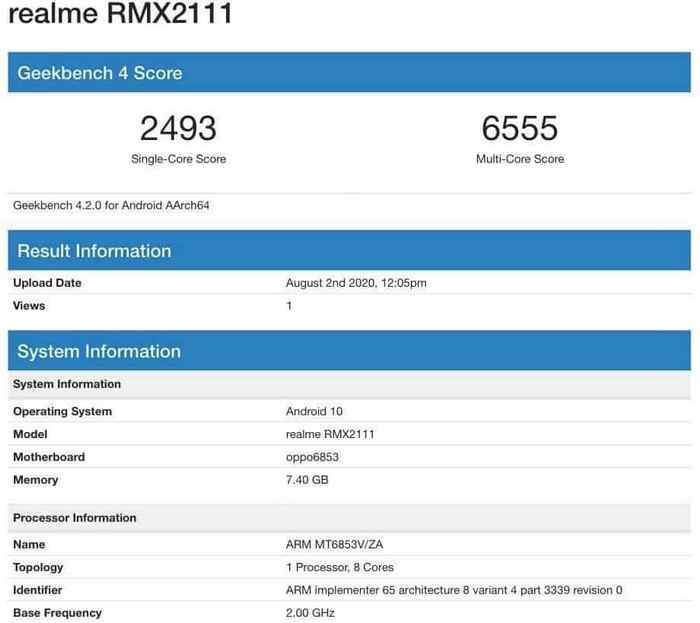Click the 'Views' row label
Viewport: 700px width, 623px height.
29,306
